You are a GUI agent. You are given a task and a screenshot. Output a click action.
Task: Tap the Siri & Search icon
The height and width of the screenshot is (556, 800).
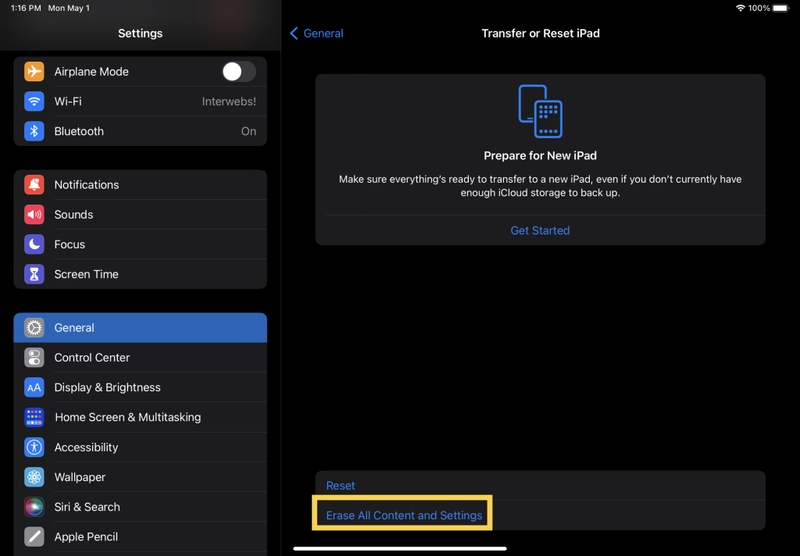[x=34, y=507]
